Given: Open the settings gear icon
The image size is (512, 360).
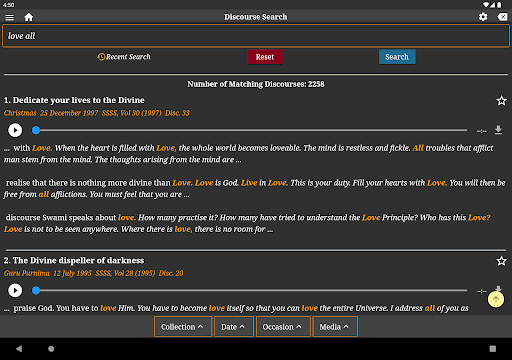Looking at the screenshot, I should tap(483, 17).
